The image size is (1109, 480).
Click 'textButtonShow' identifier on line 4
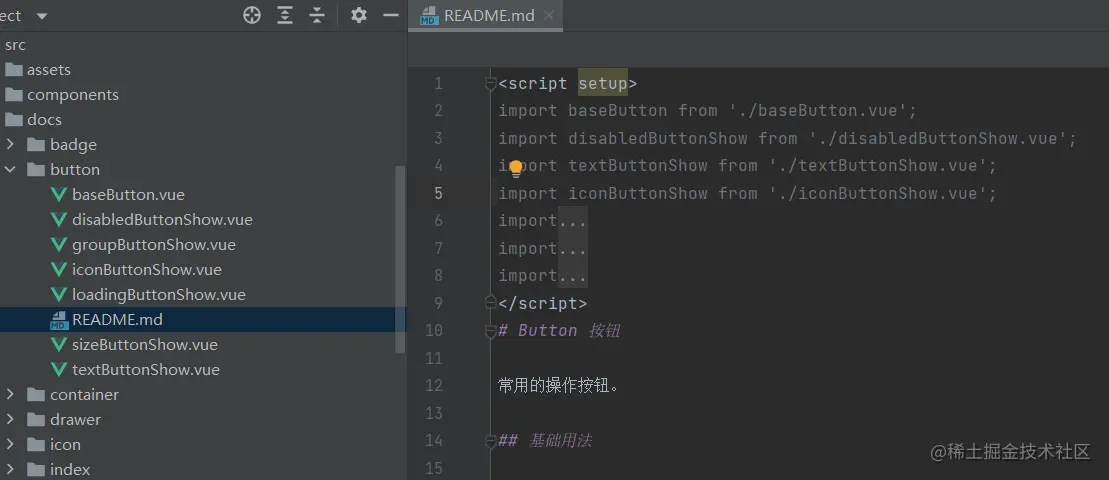[x=637, y=166]
